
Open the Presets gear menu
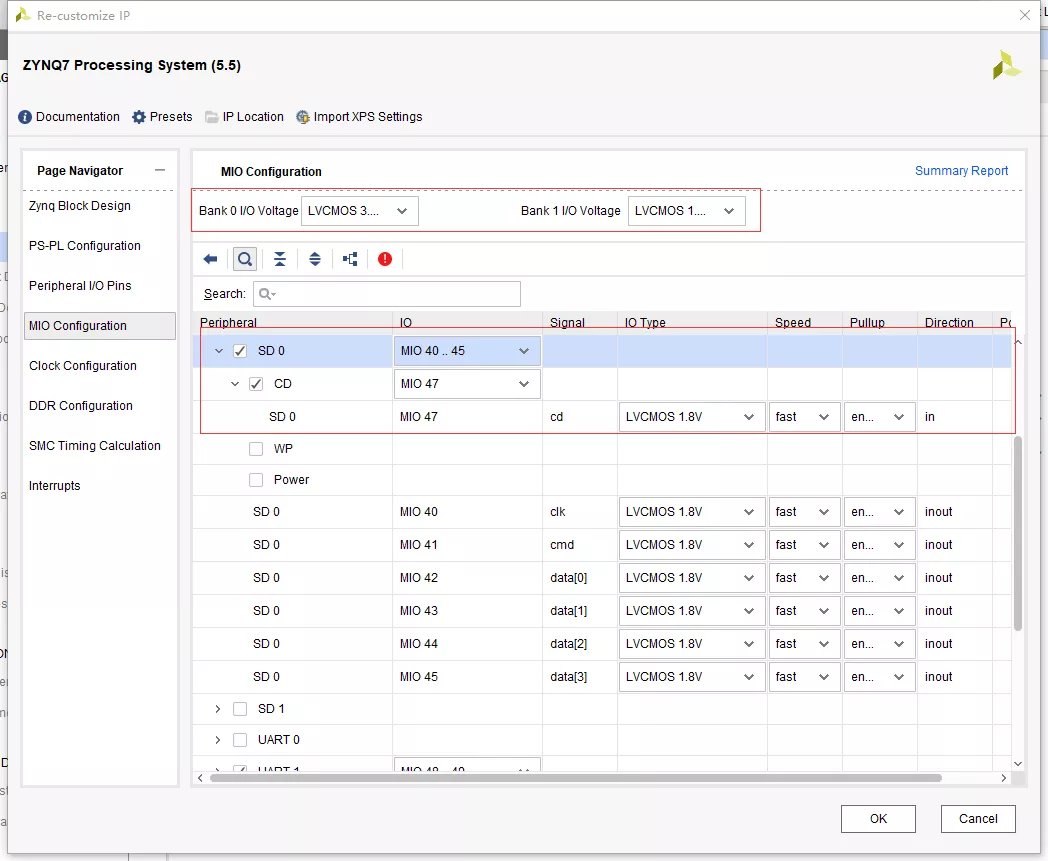point(162,117)
